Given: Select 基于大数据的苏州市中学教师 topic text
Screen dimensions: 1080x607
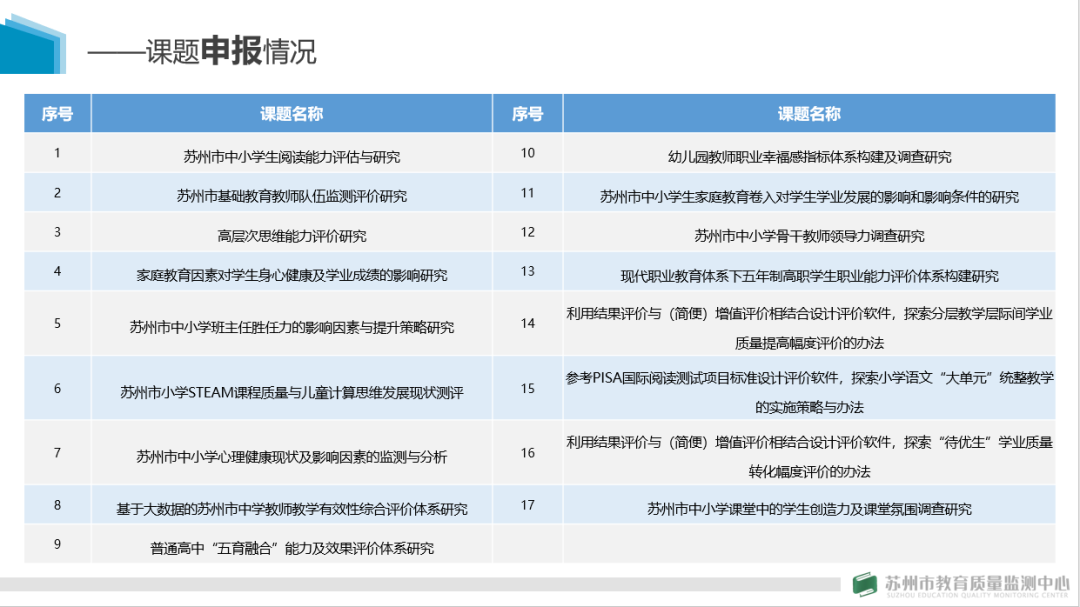Looking at the screenshot, I should [x=291, y=509].
